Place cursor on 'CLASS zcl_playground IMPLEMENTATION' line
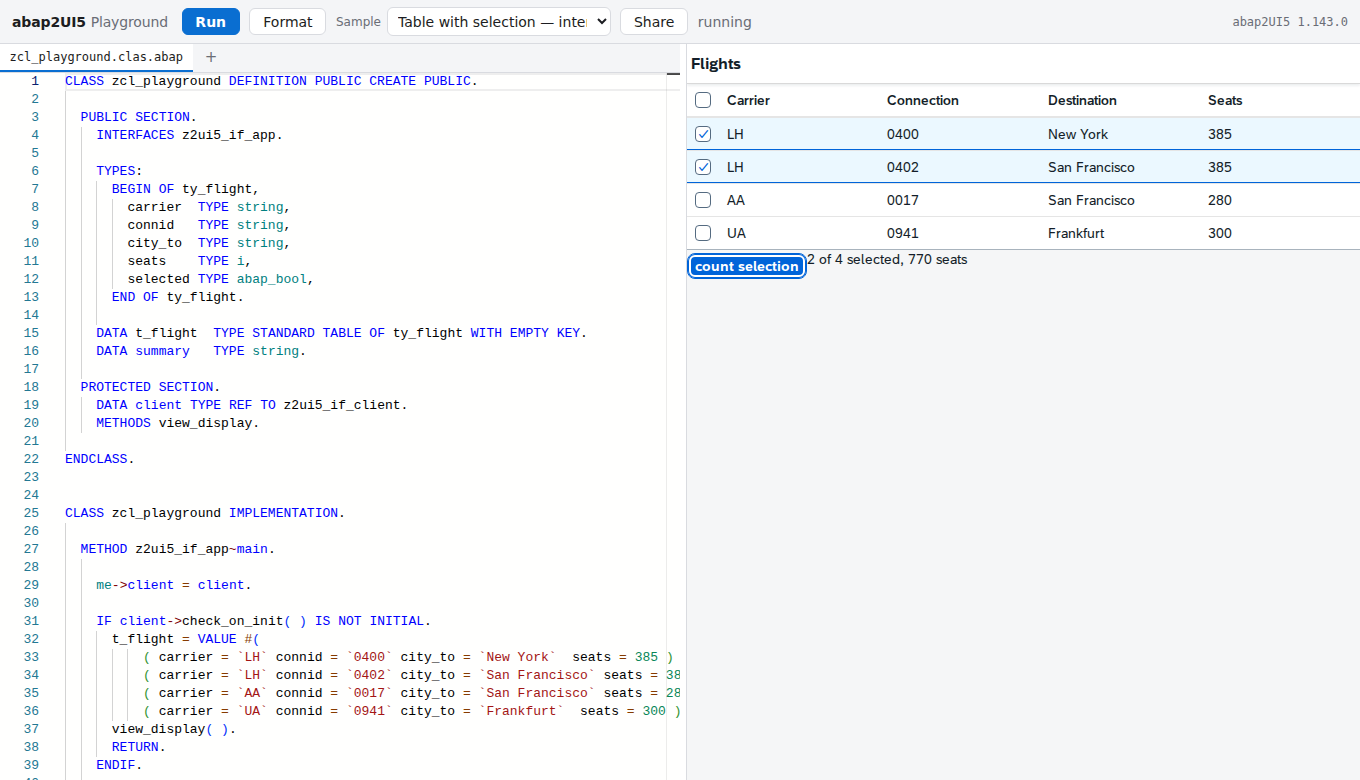1360x780 pixels. point(205,513)
